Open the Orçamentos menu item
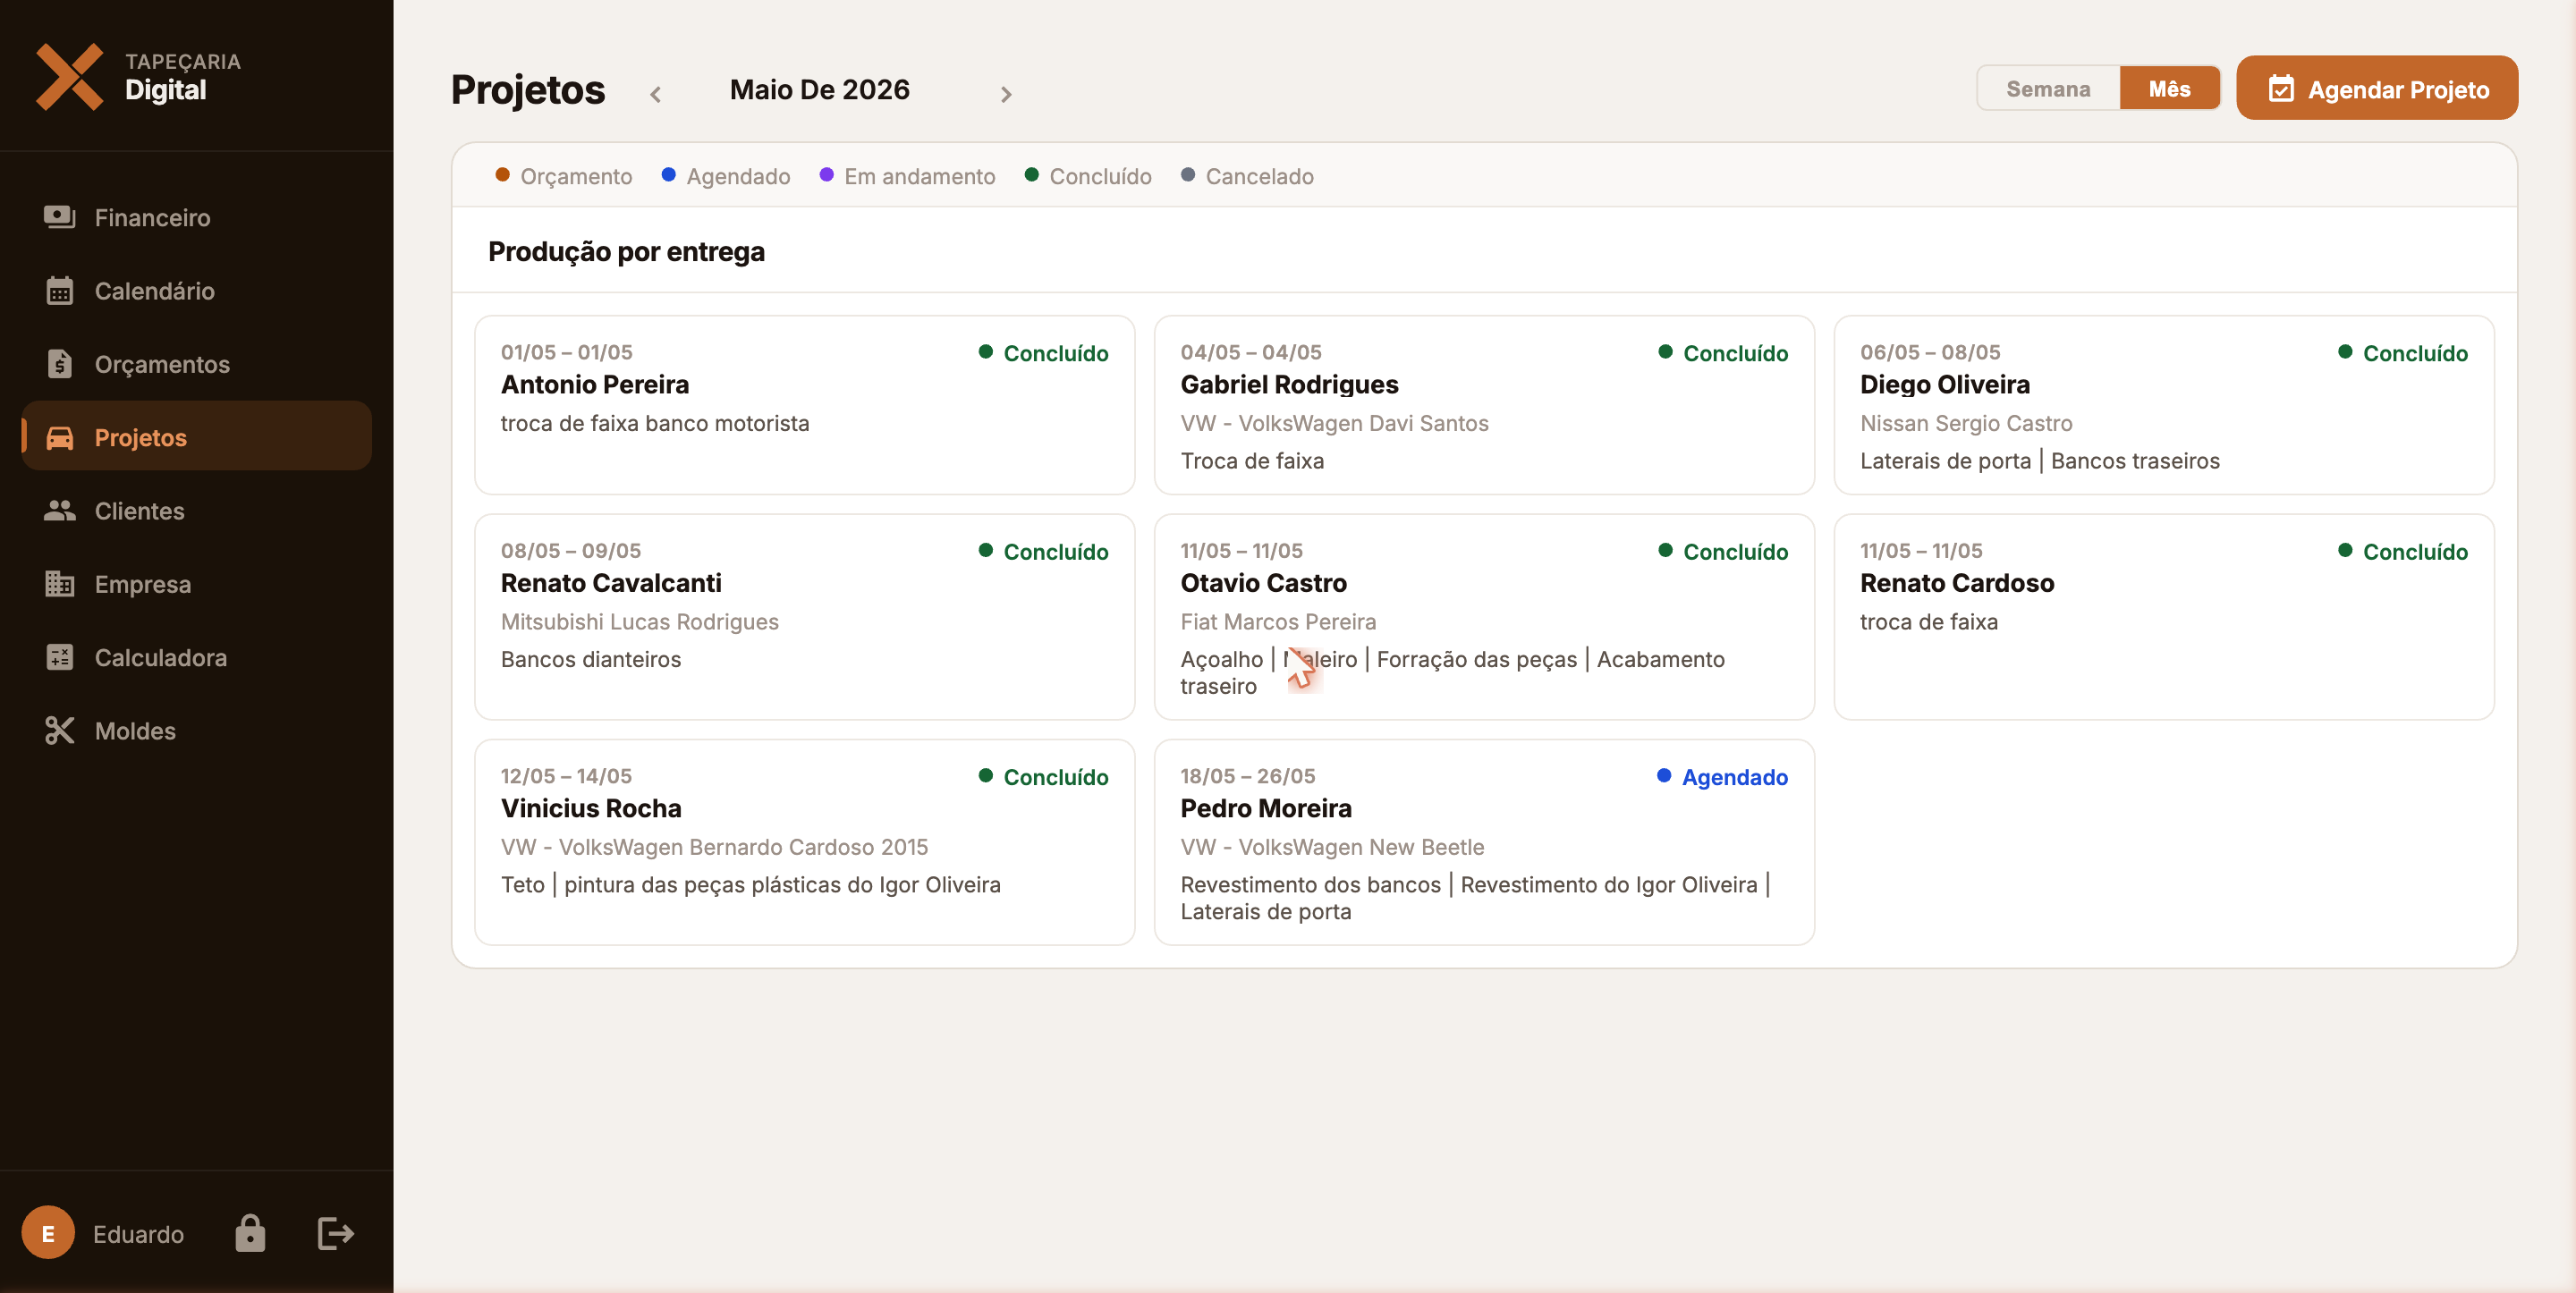The width and height of the screenshot is (2576, 1293). click(197, 364)
